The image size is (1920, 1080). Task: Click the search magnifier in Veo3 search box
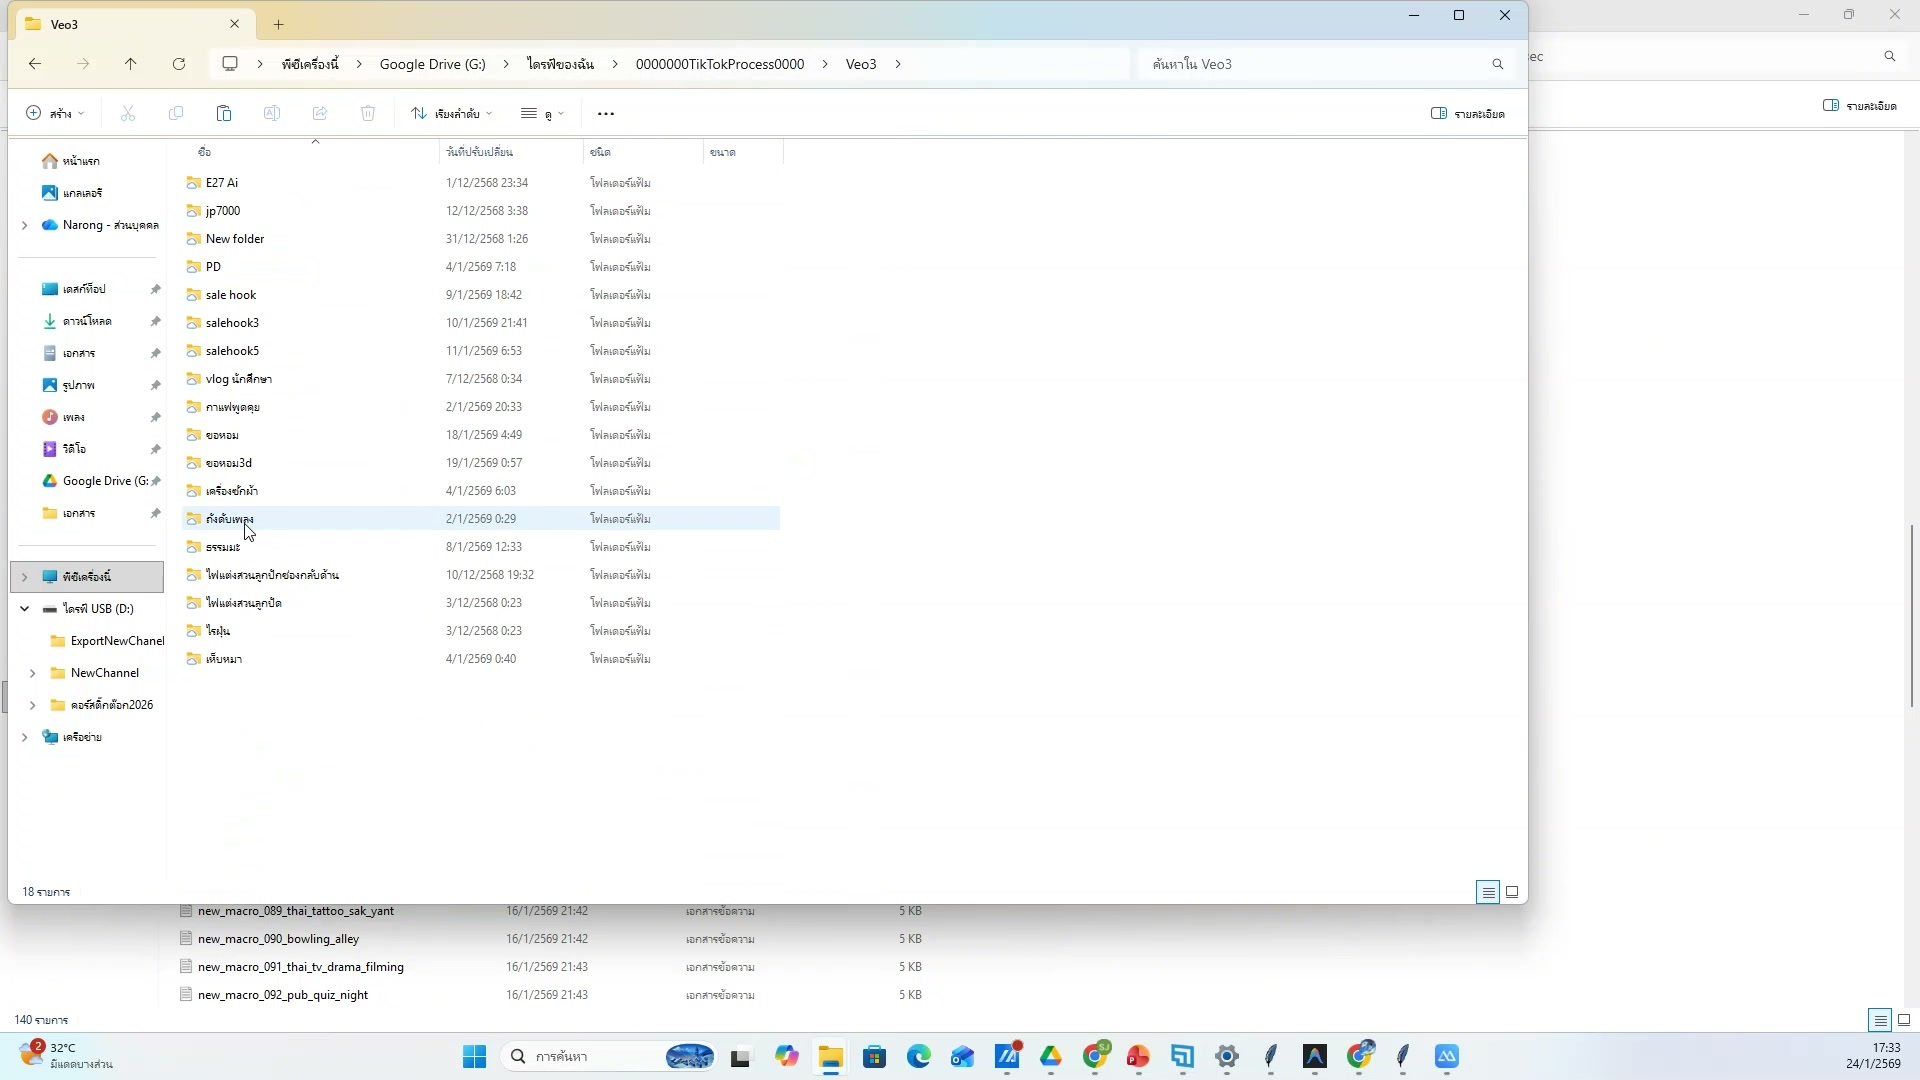point(1497,64)
